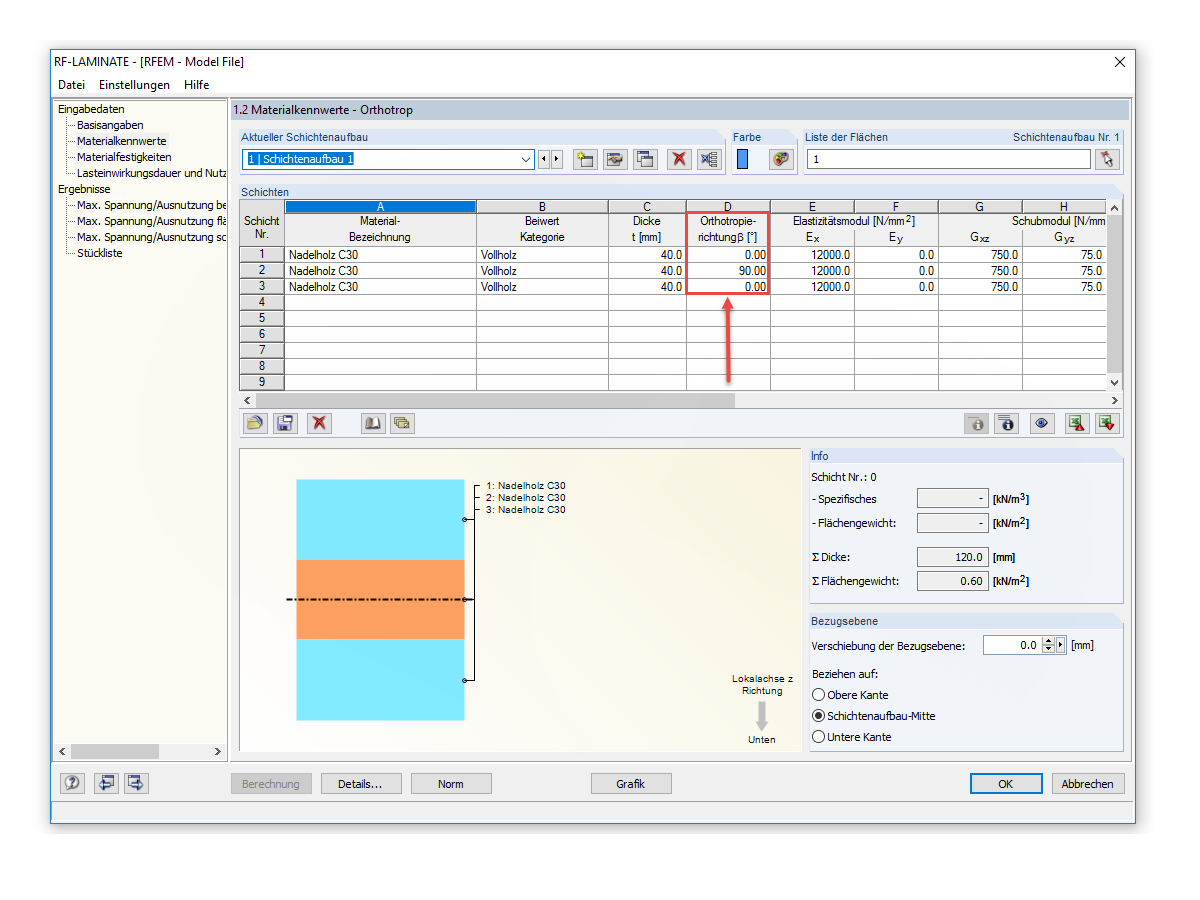
Task: Open saved layers folder icon below table
Action: [255, 423]
